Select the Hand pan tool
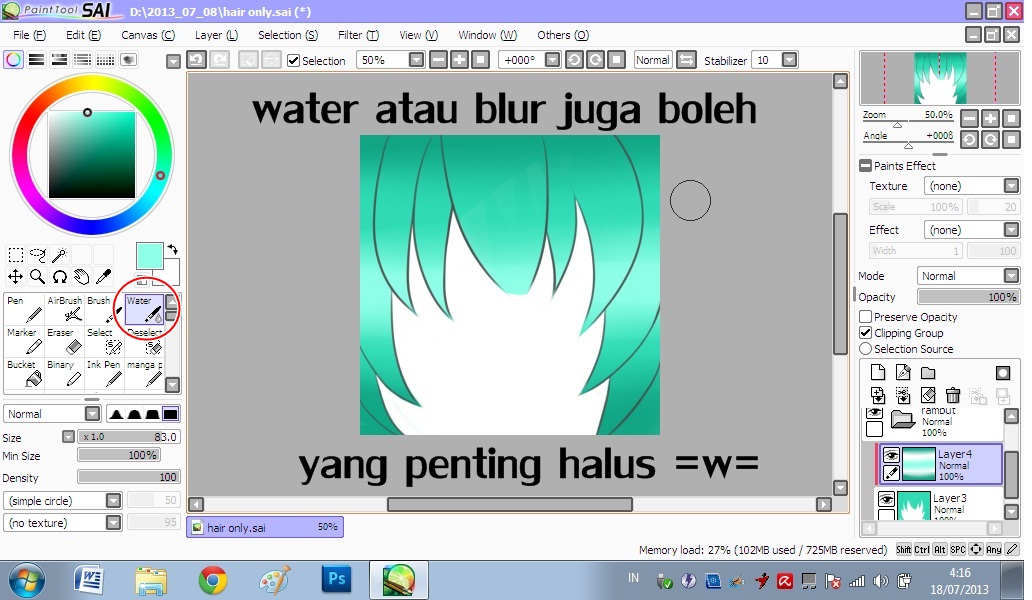This screenshot has height=600, width=1032. 82,277
